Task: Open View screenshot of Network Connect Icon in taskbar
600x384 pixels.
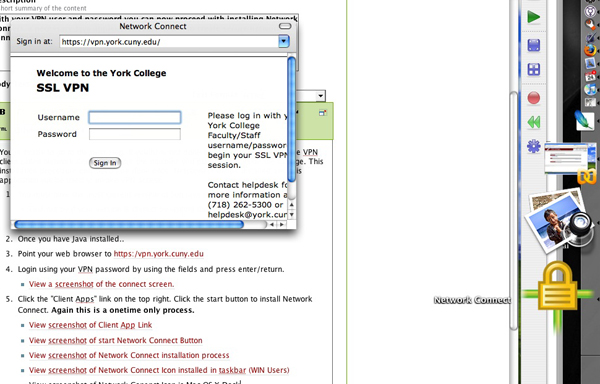Action: pyautogui.click(x=159, y=370)
